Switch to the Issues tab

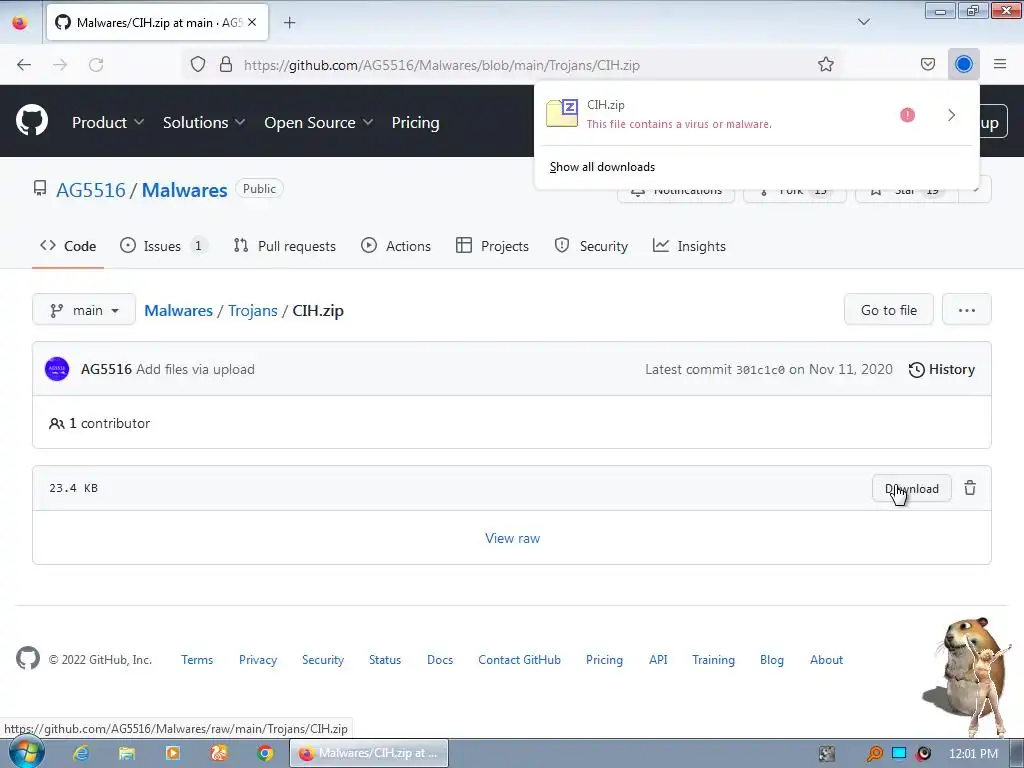click(x=164, y=246)
